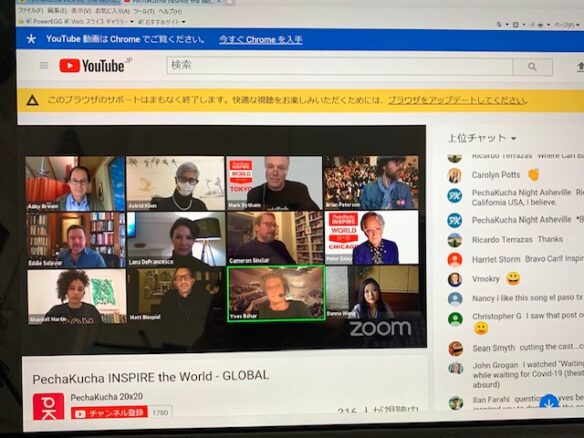Screen dimensions: 584x438
Task: Open the ツール(T) menu
Action: [x=144, y=11]
